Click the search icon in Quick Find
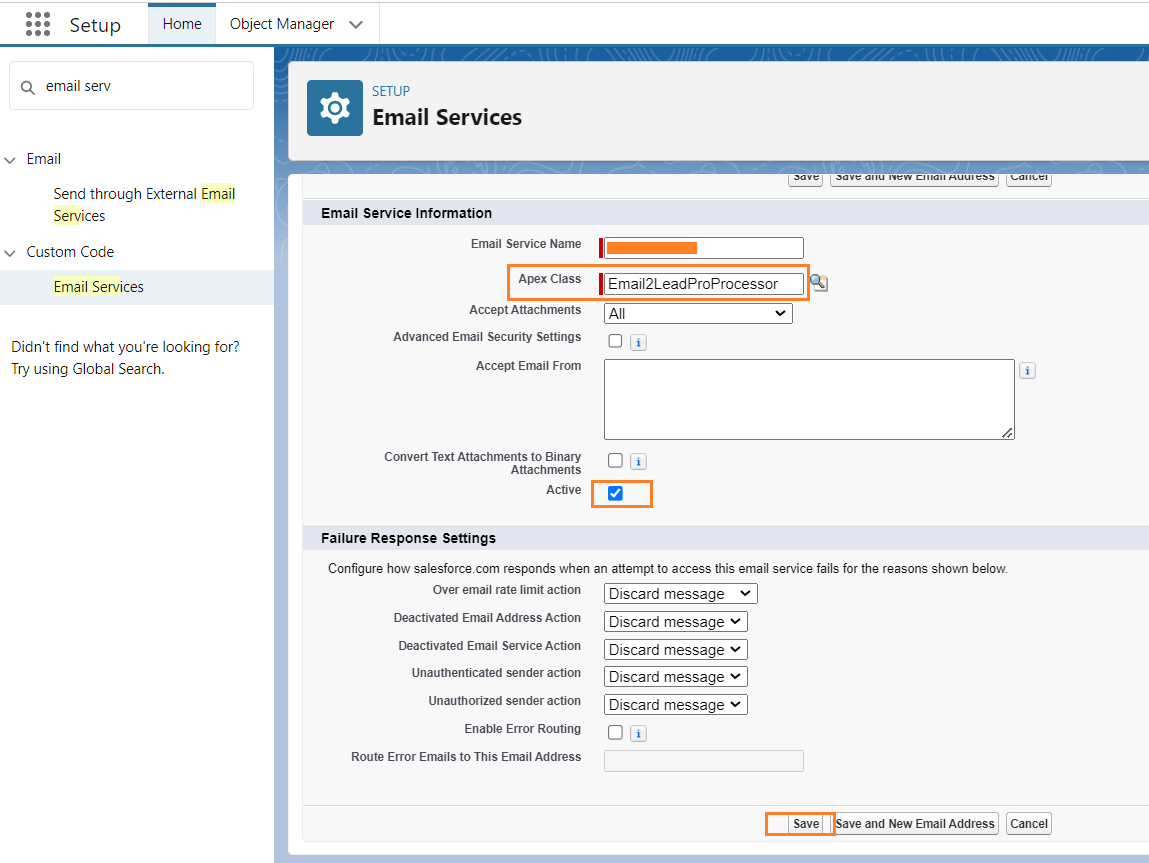This screenshot has height=863, width=1149. click(28, 87)
